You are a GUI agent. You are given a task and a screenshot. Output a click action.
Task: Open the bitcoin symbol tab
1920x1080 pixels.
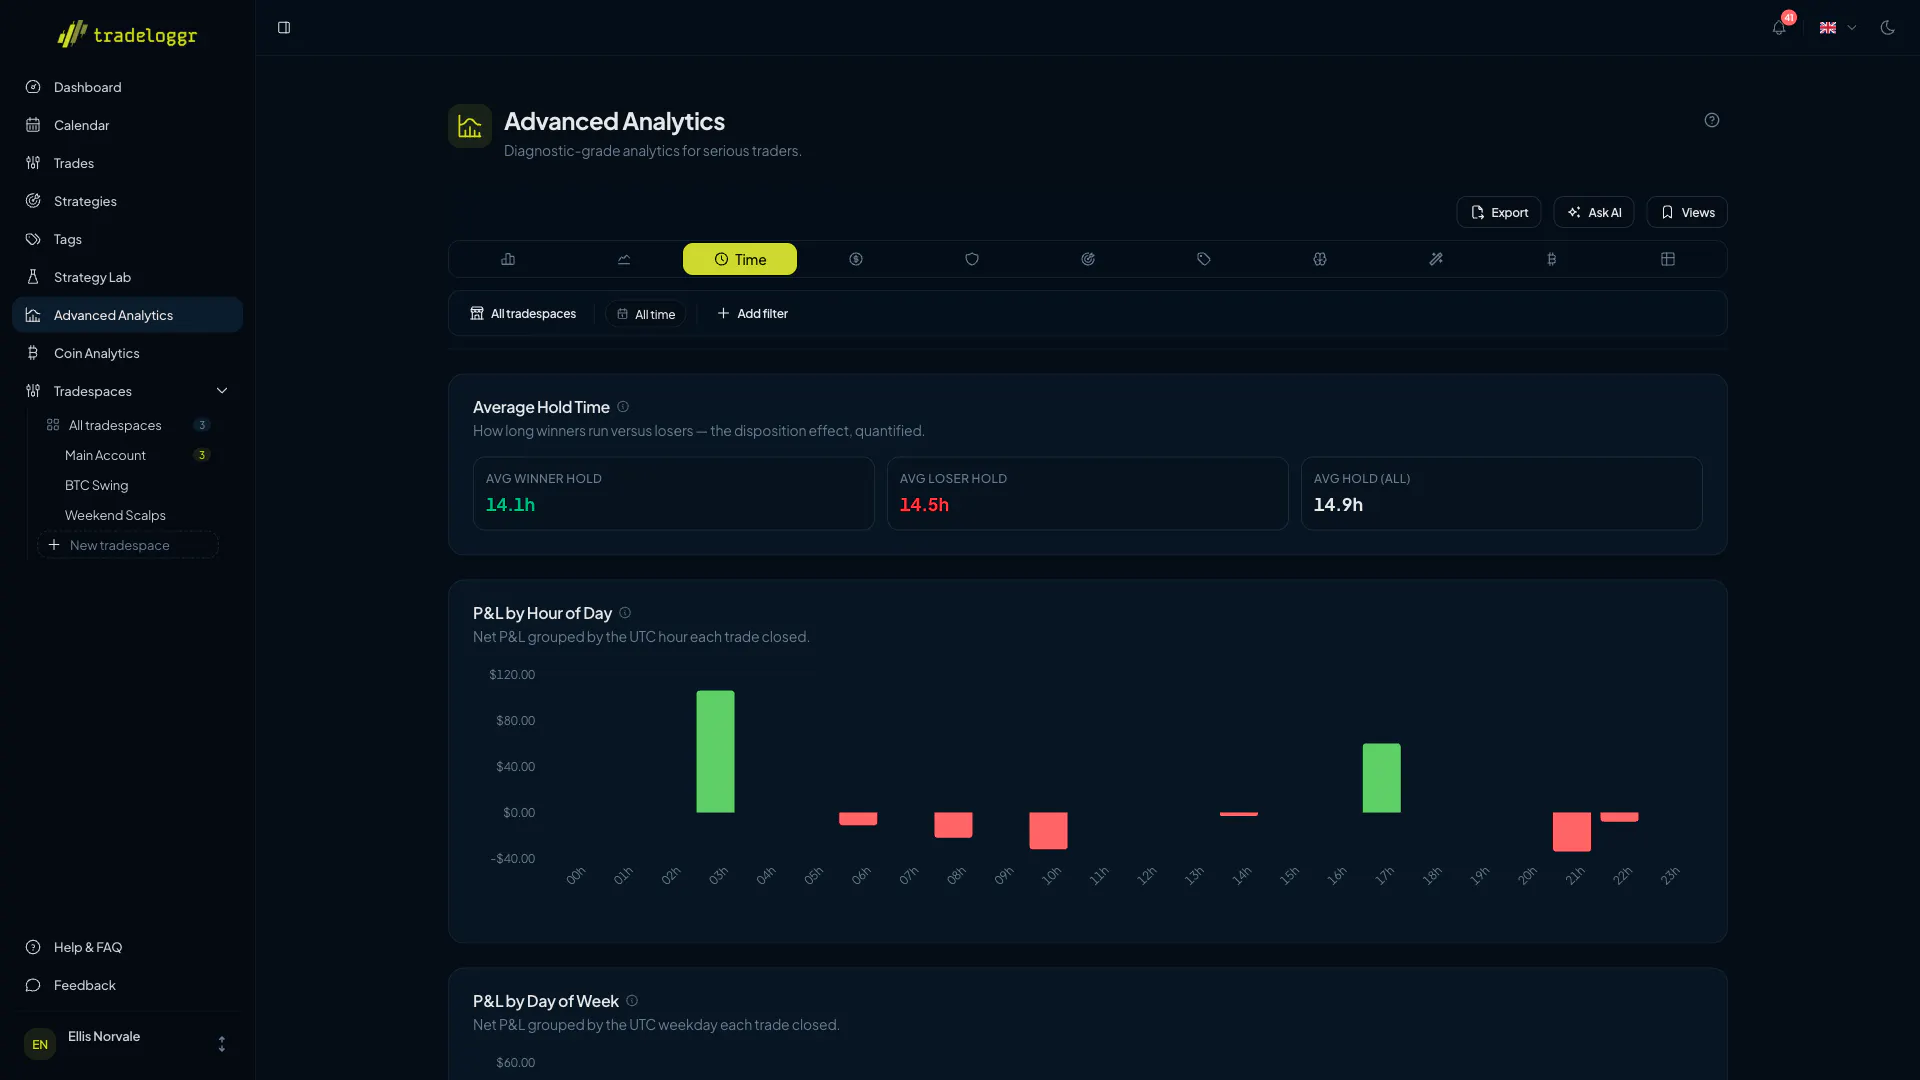pyautogui.click(x=1552, y=259)
